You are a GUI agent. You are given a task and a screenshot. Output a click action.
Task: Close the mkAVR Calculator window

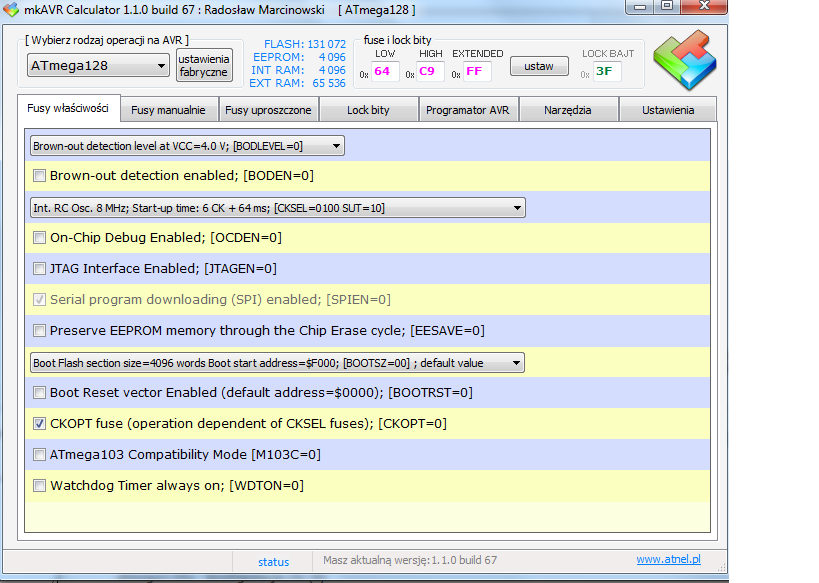[704, 6]
